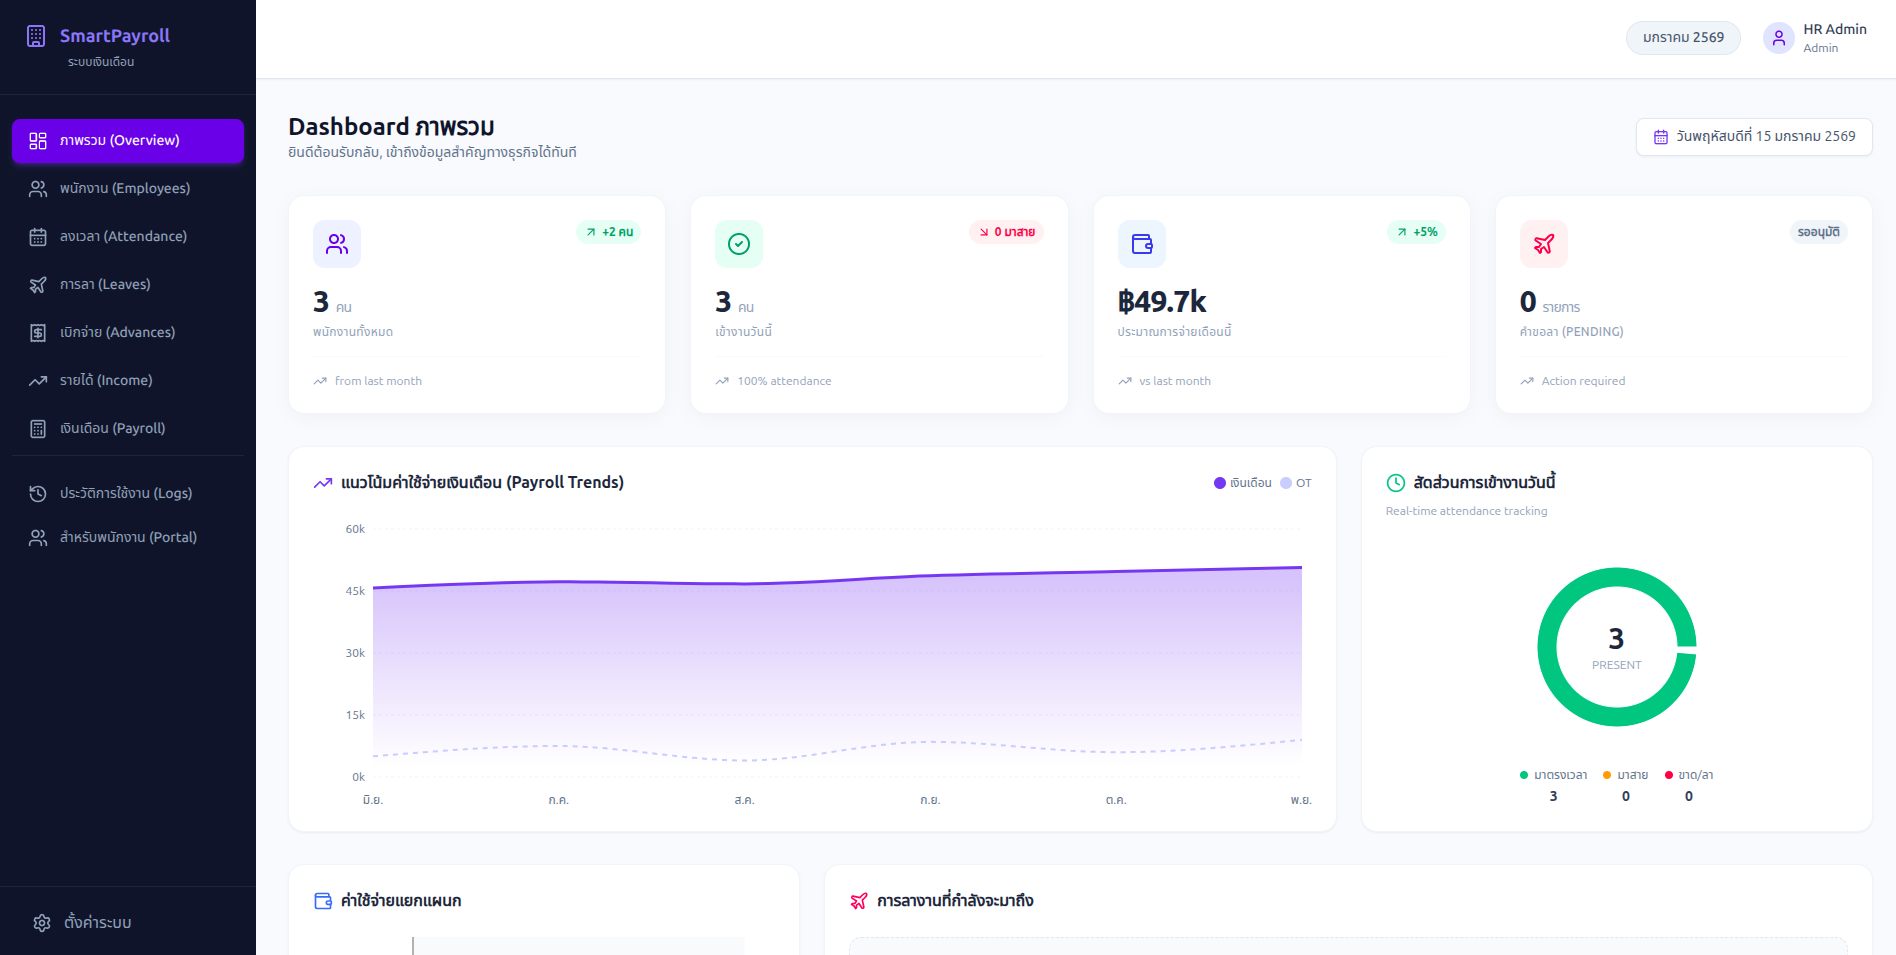Select รายได้ (Income) menu item
Screen dimensions: 1896x955
[x=128, y=381]
